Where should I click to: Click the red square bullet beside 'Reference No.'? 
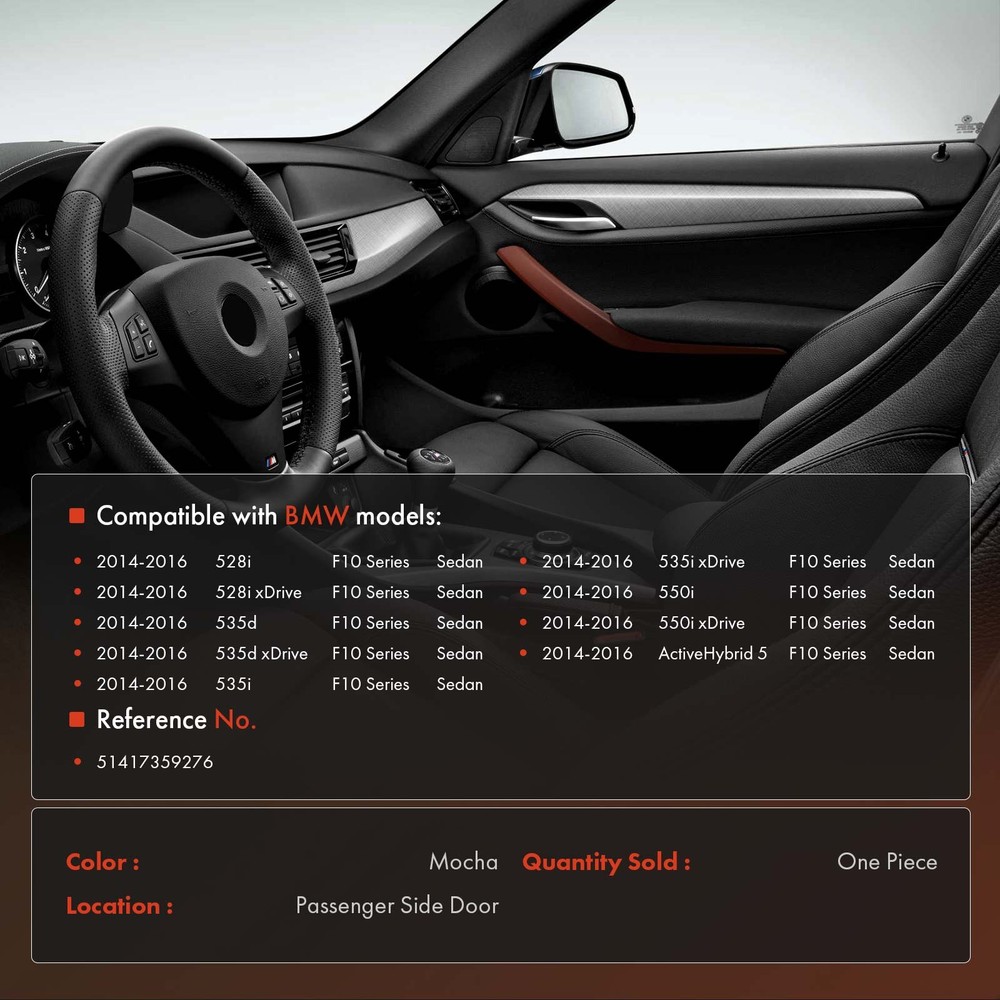pos(77,719)
